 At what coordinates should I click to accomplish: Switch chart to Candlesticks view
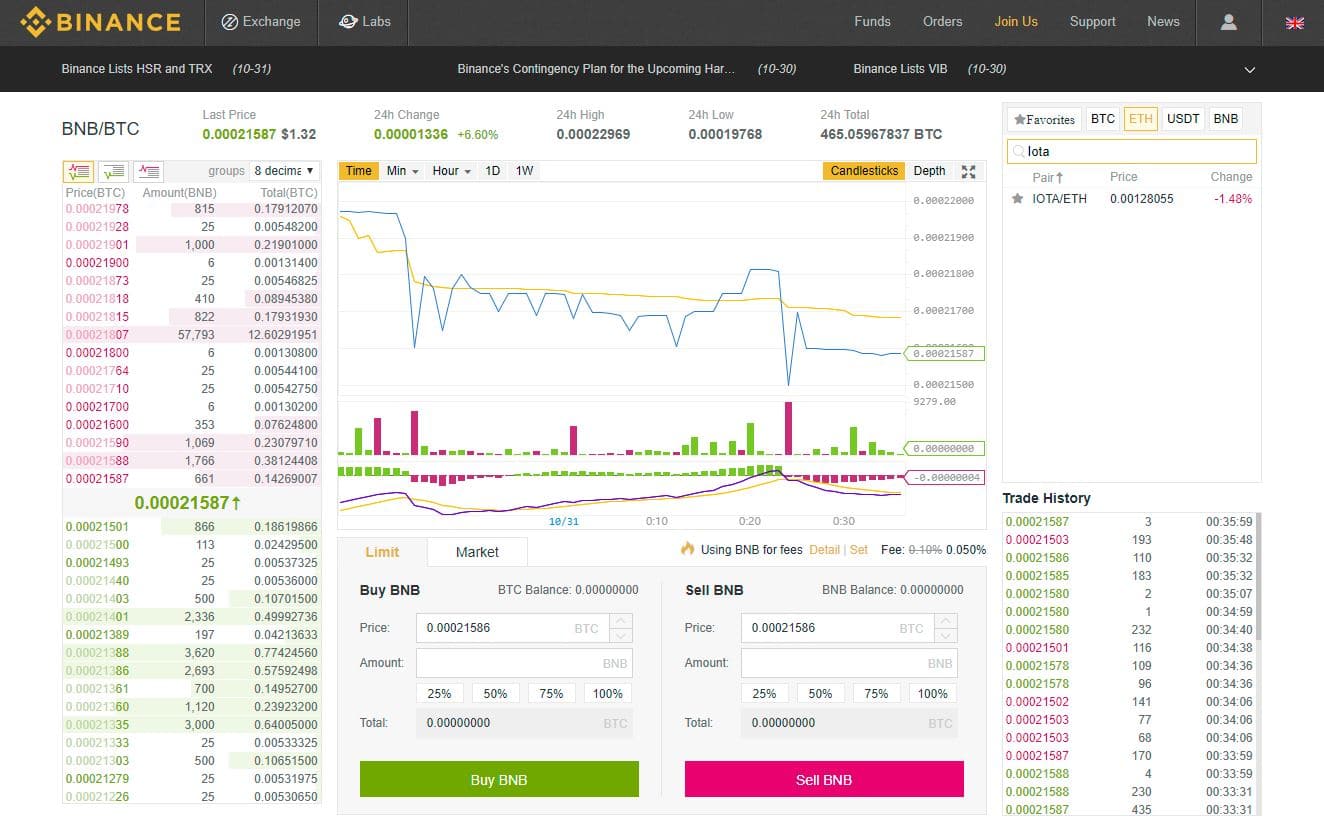862,171
